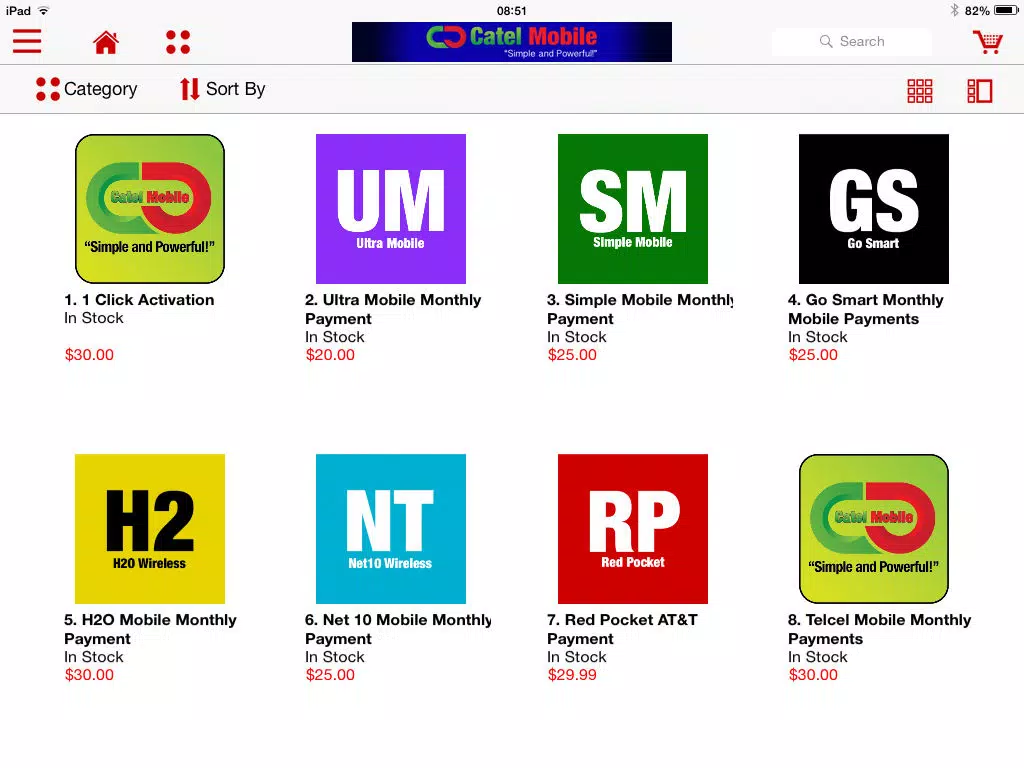1024x768 pixels.
Task: Expand the Category filter
Action: [86, 89]
